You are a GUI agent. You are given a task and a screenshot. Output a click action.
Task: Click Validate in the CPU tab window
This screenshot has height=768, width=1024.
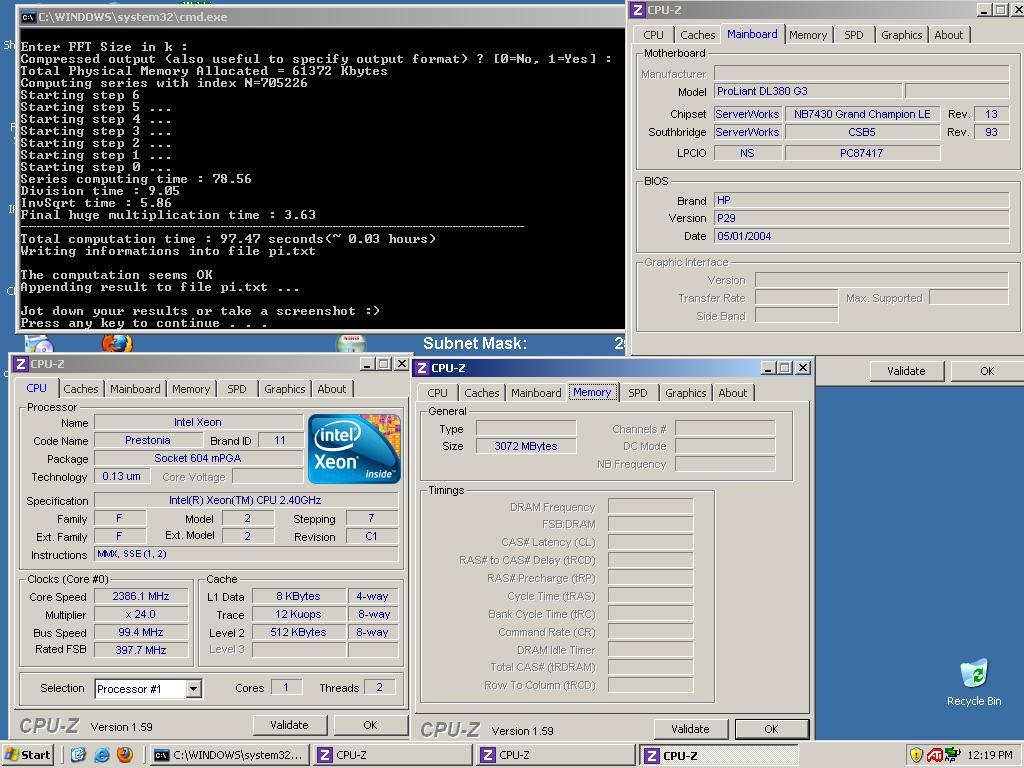point(289,725)
